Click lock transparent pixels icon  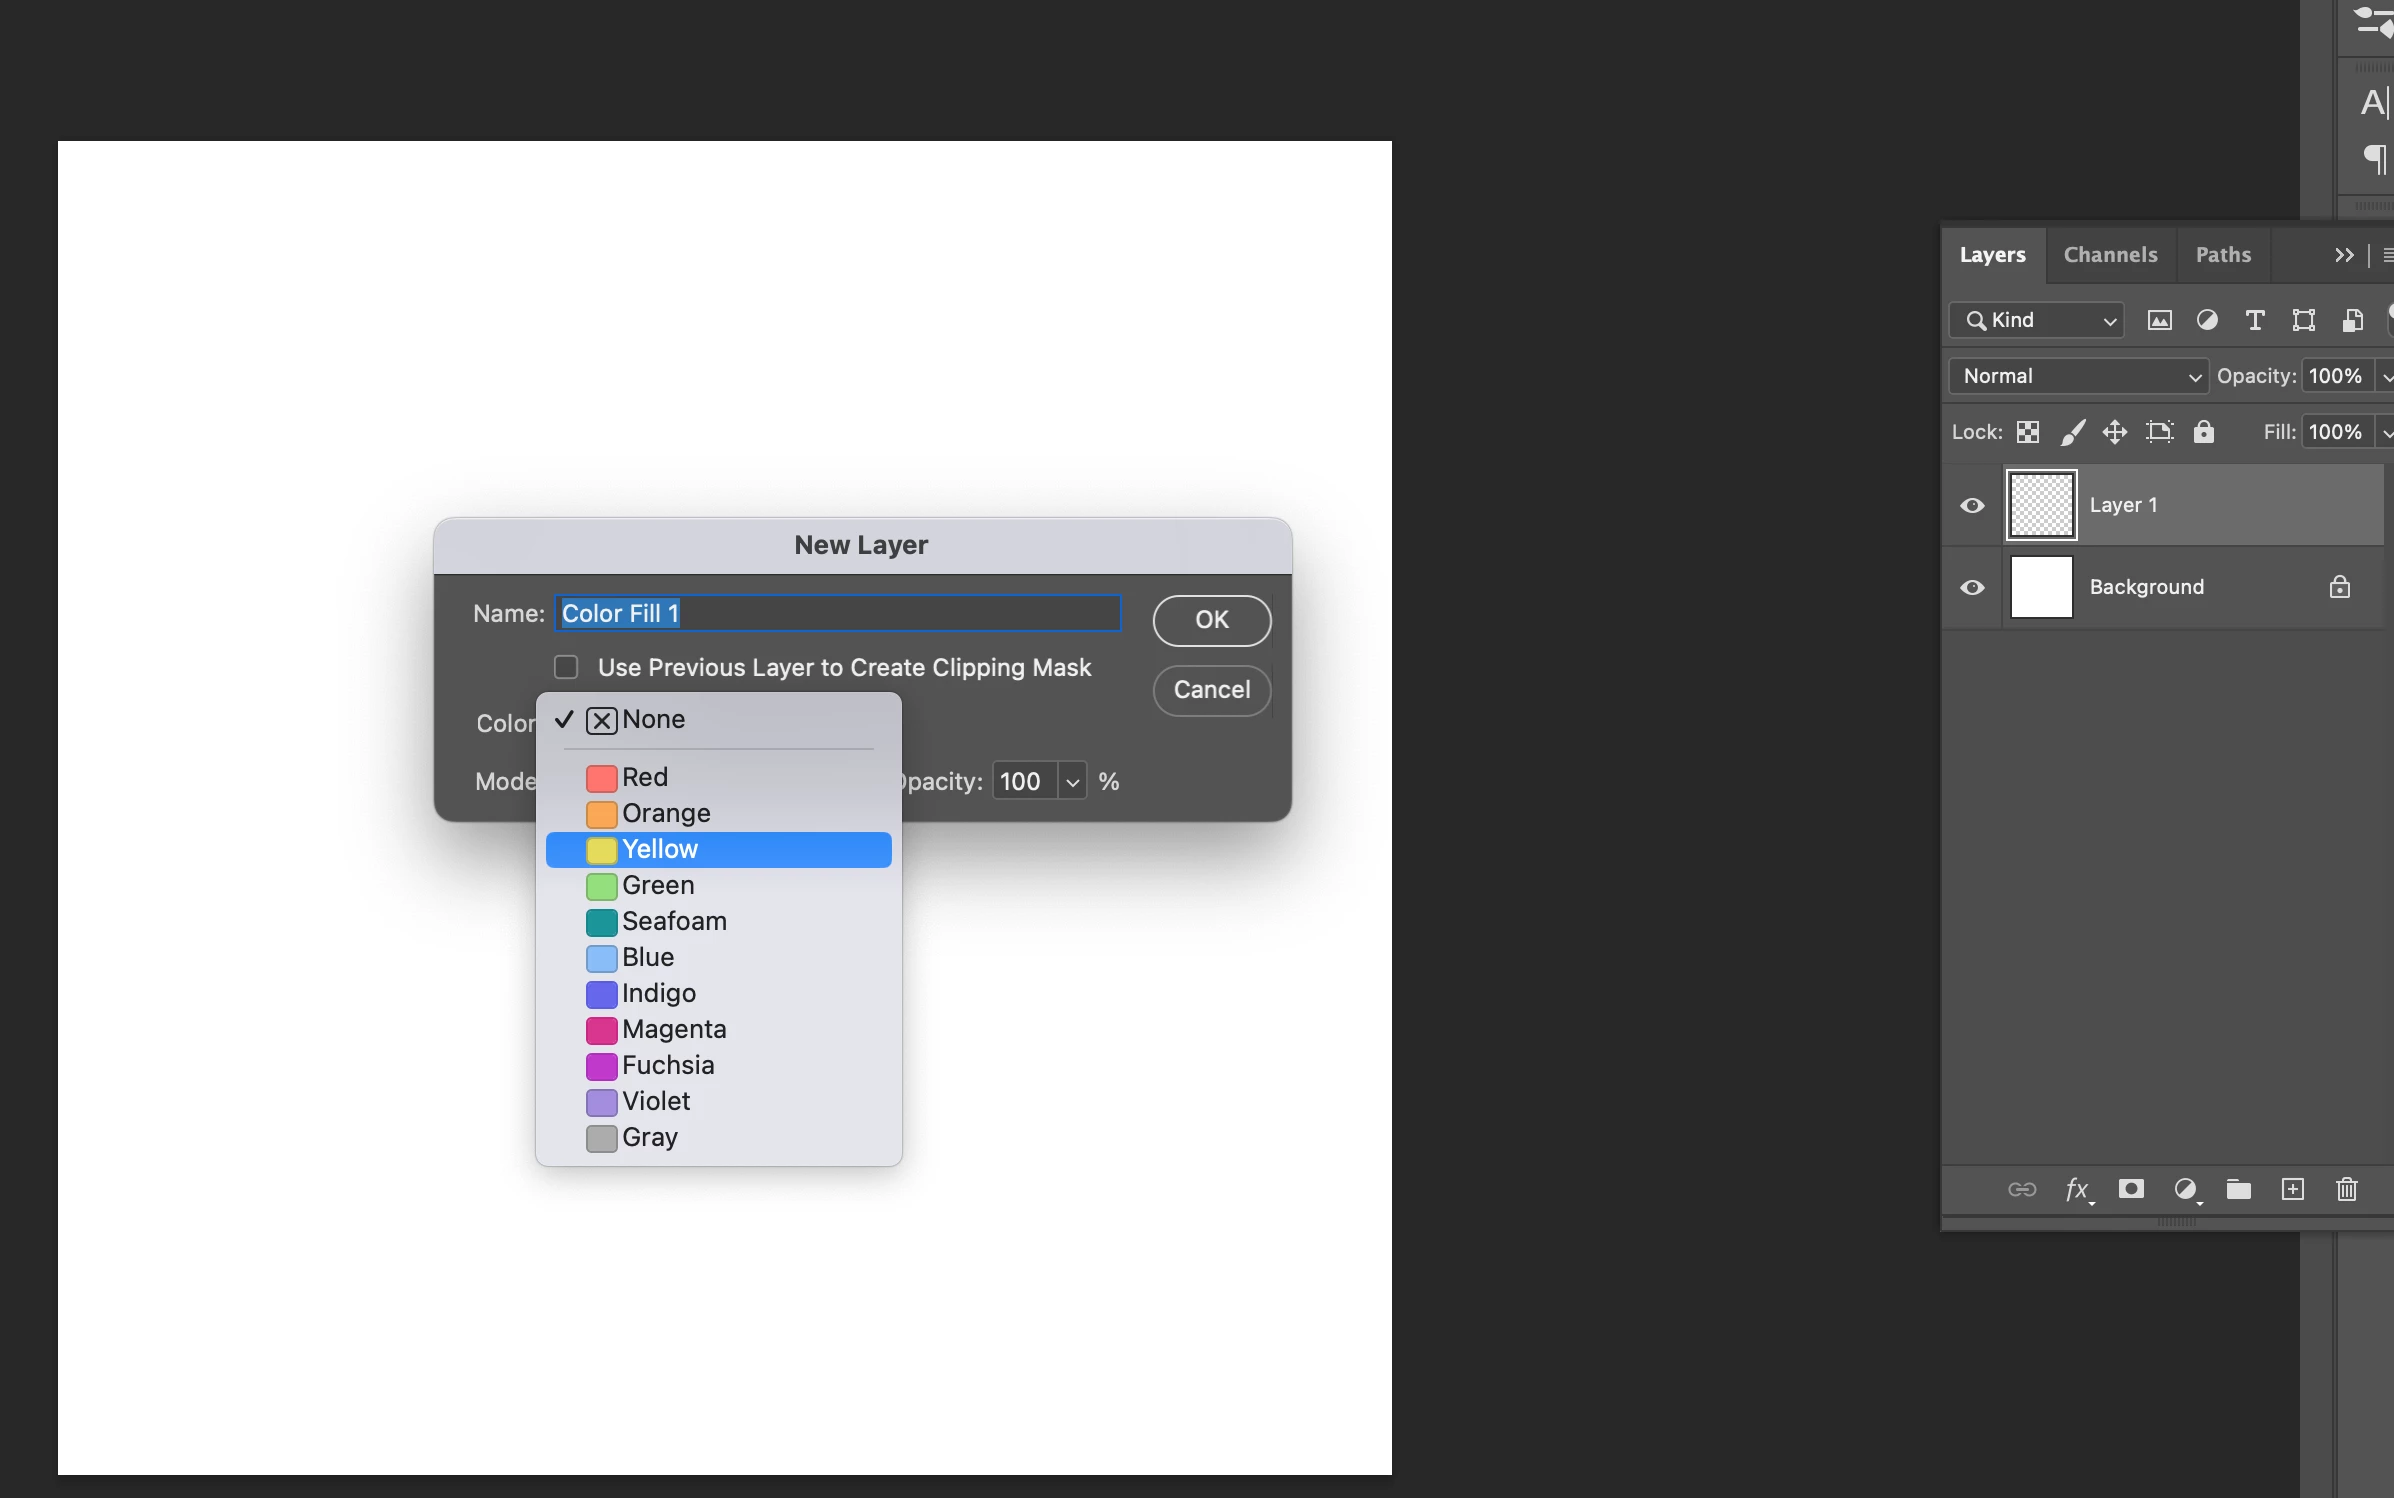[x=2028, y=432]
